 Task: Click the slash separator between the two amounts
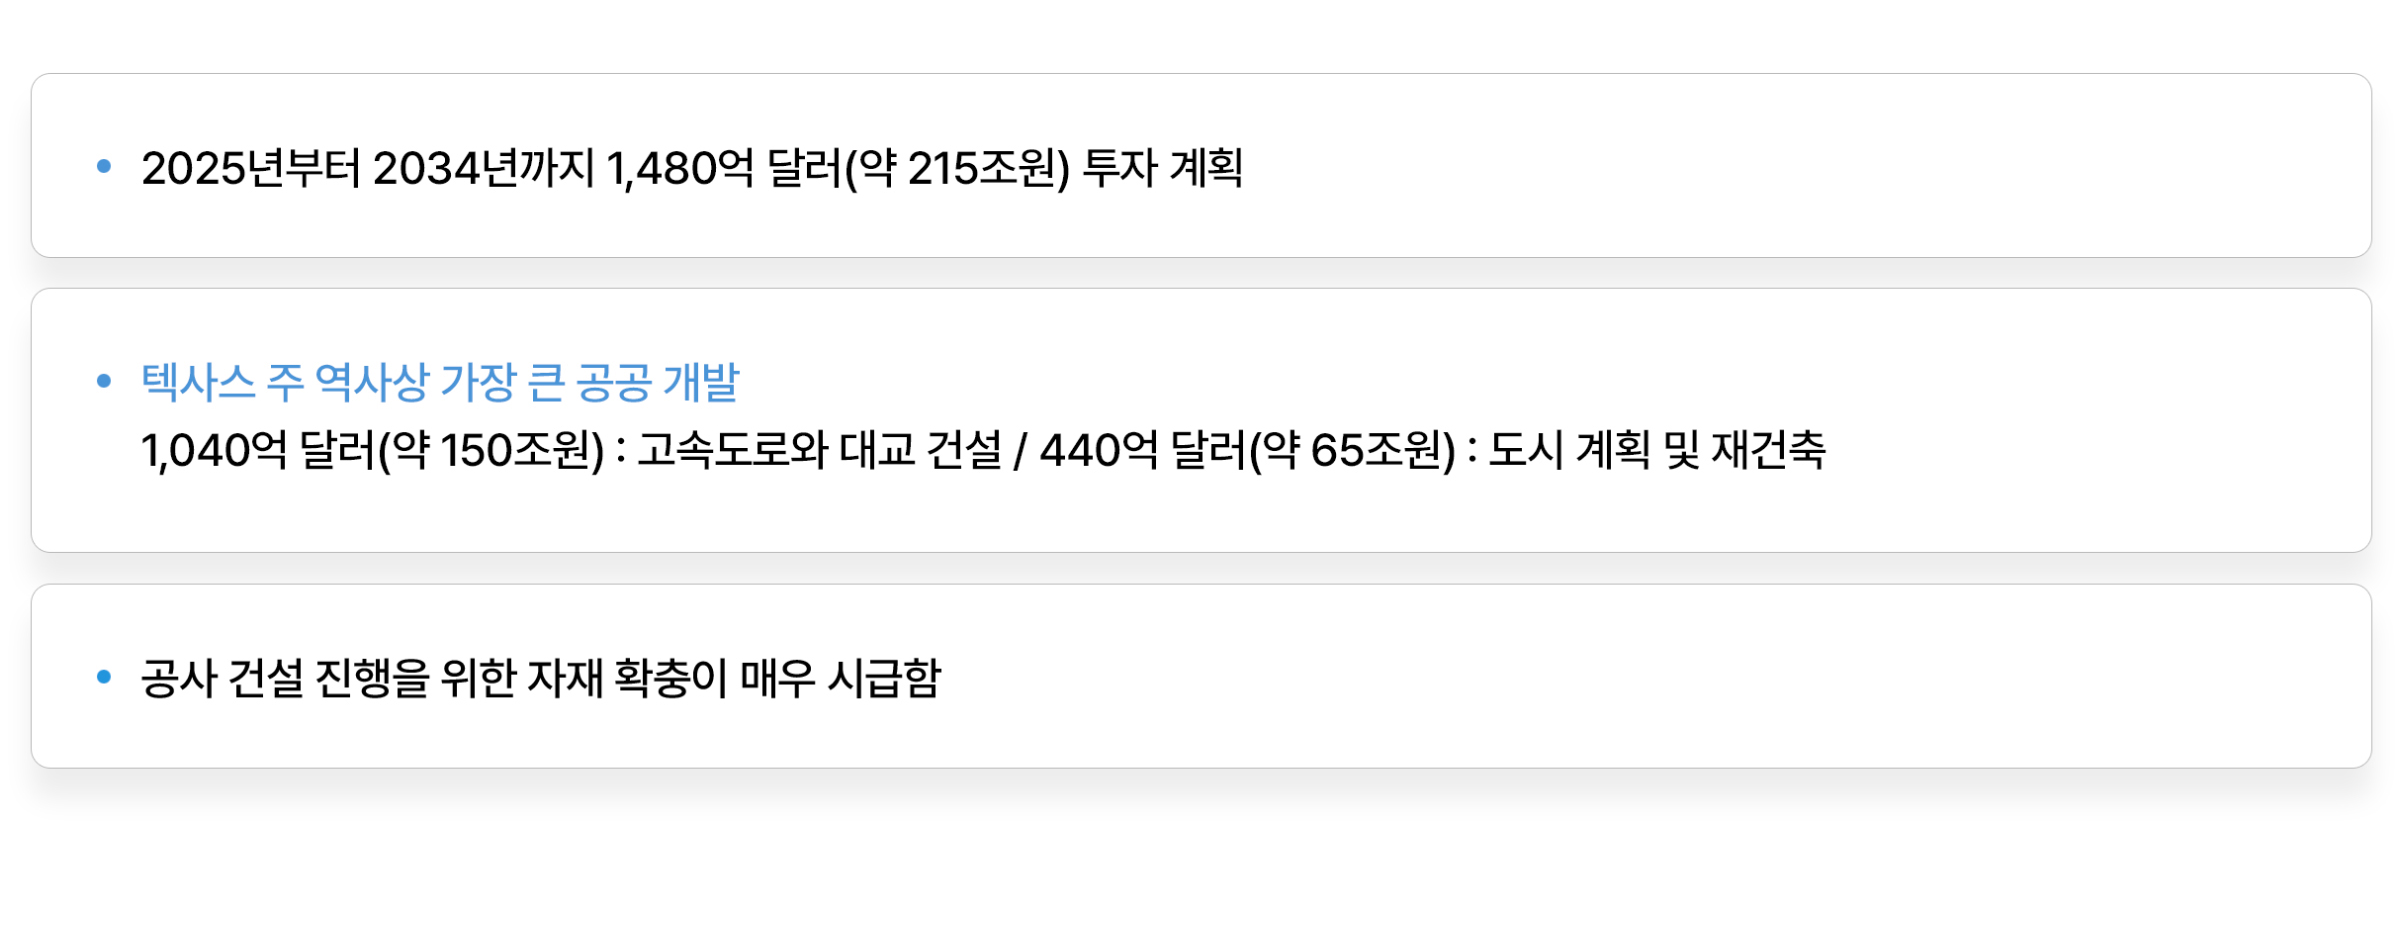[x=1020, y=452]
